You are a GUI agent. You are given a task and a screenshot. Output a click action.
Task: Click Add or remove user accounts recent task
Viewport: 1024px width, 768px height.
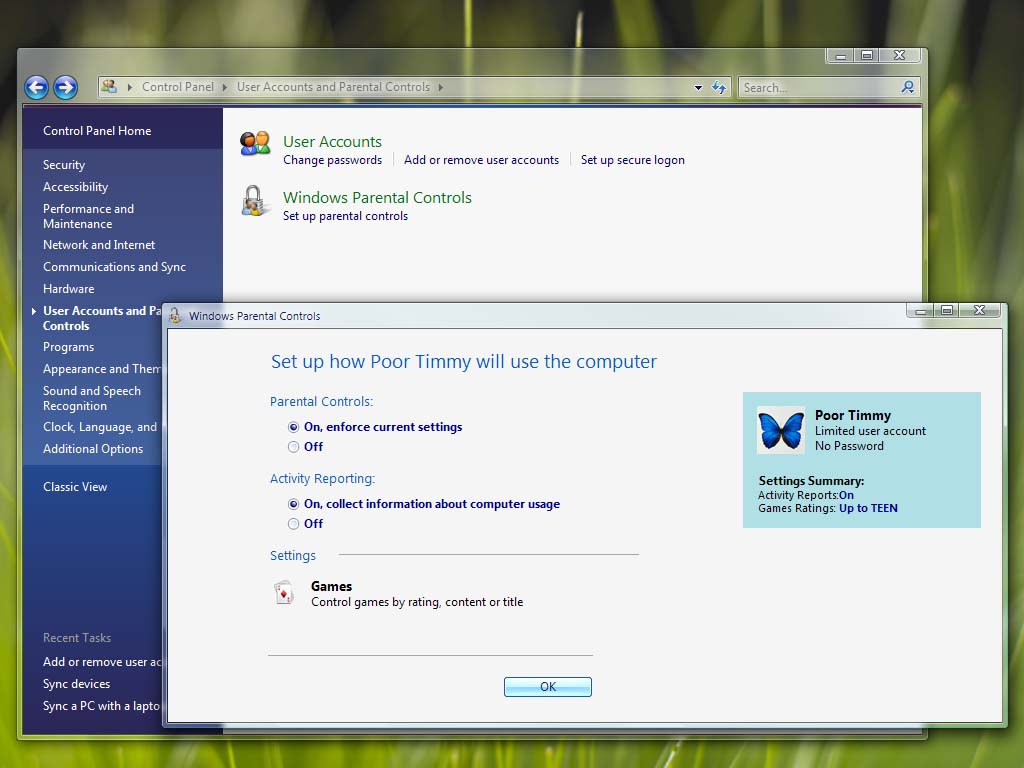tap(102, 662)
